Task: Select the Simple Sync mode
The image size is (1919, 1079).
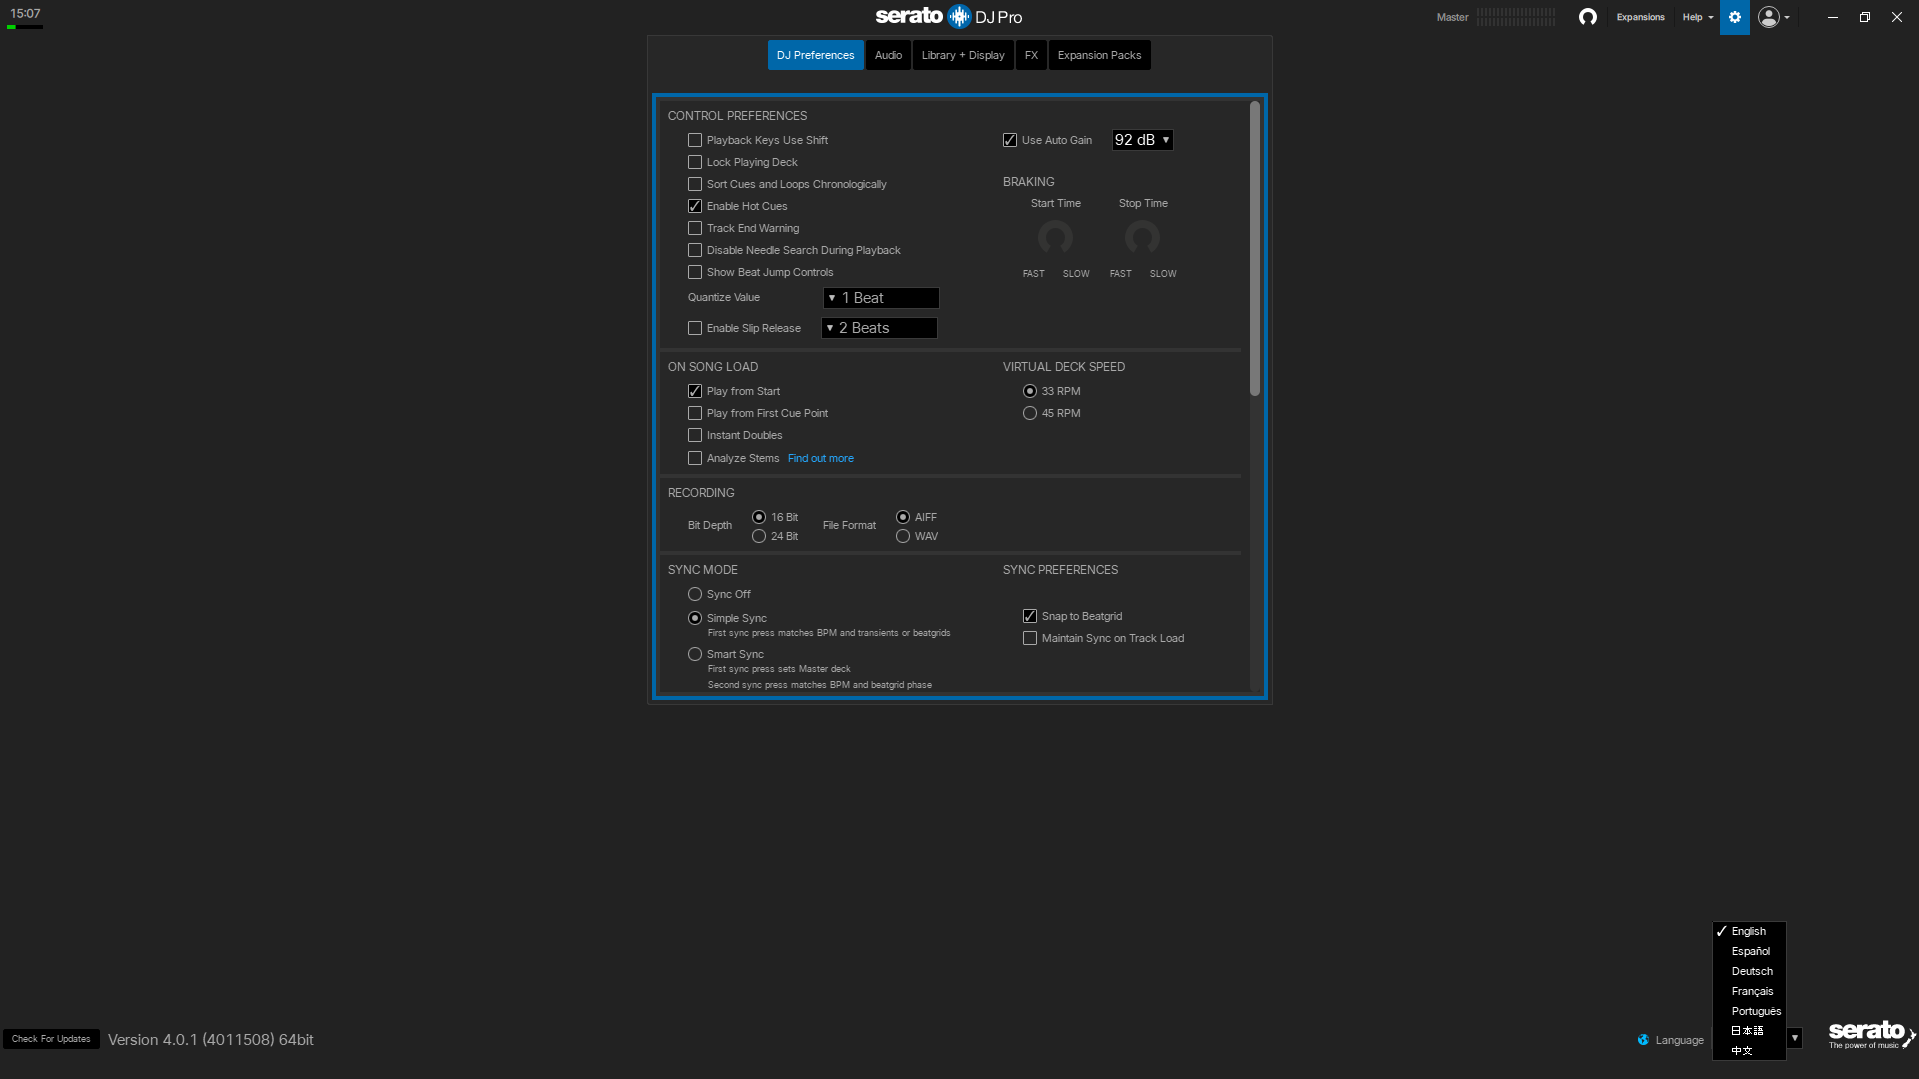Action: pos(695,618)
